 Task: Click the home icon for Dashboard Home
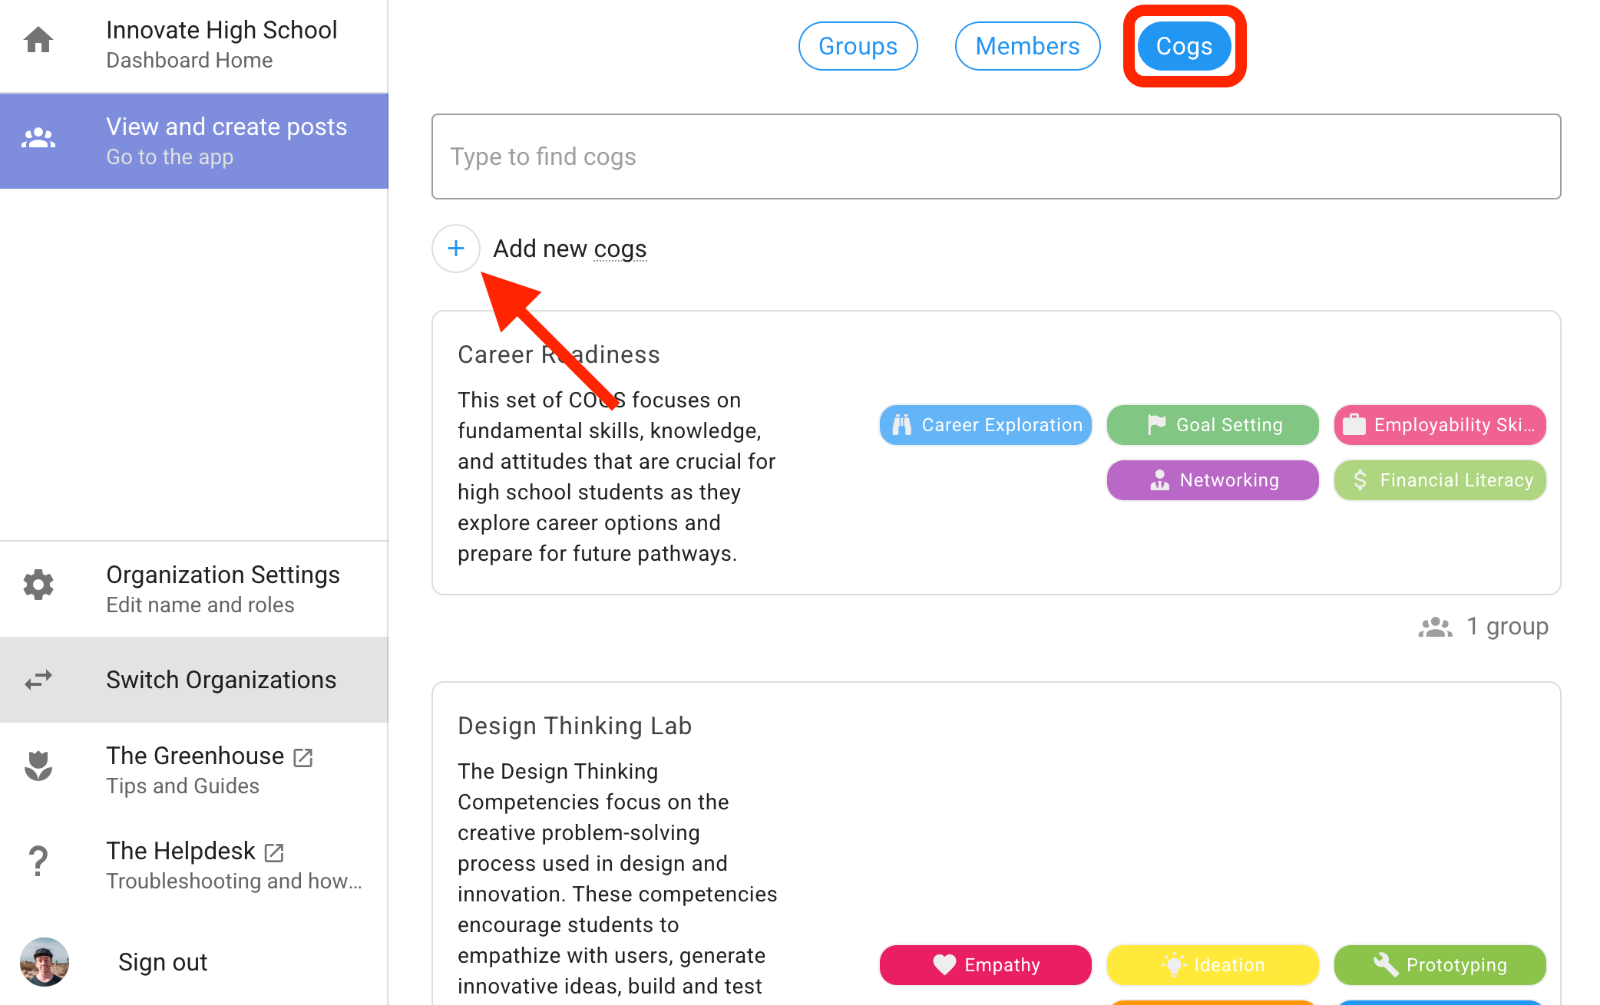pyautogui.click(x=37, y=38)
